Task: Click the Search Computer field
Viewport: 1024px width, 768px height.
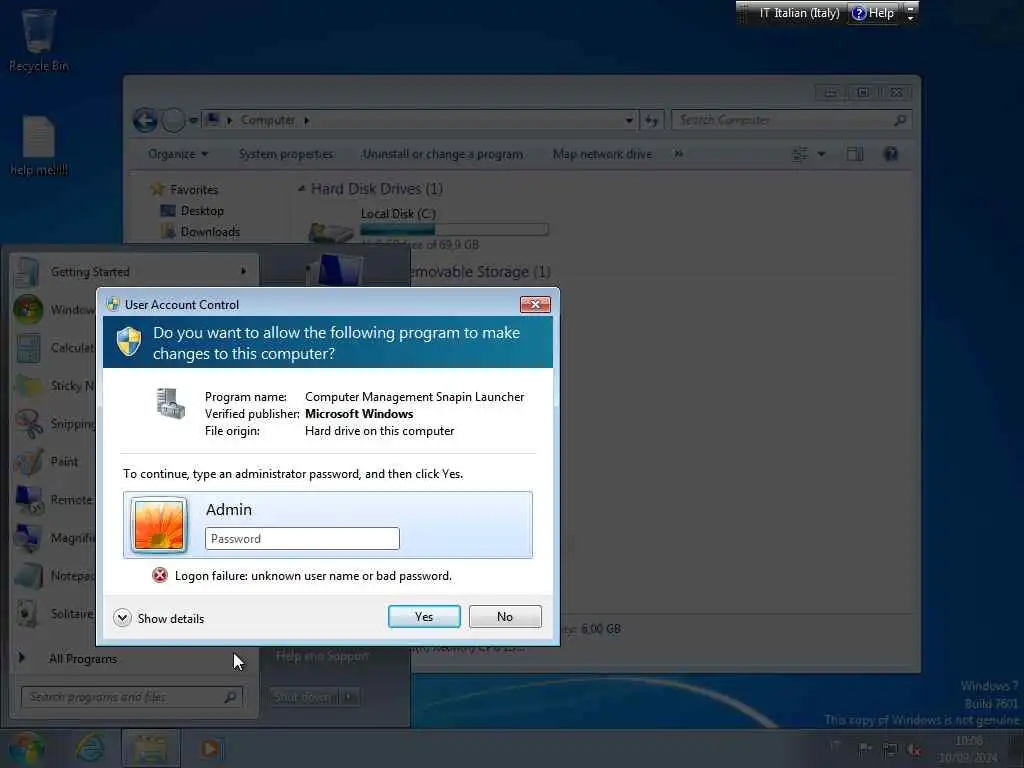Action: [791, 120]
